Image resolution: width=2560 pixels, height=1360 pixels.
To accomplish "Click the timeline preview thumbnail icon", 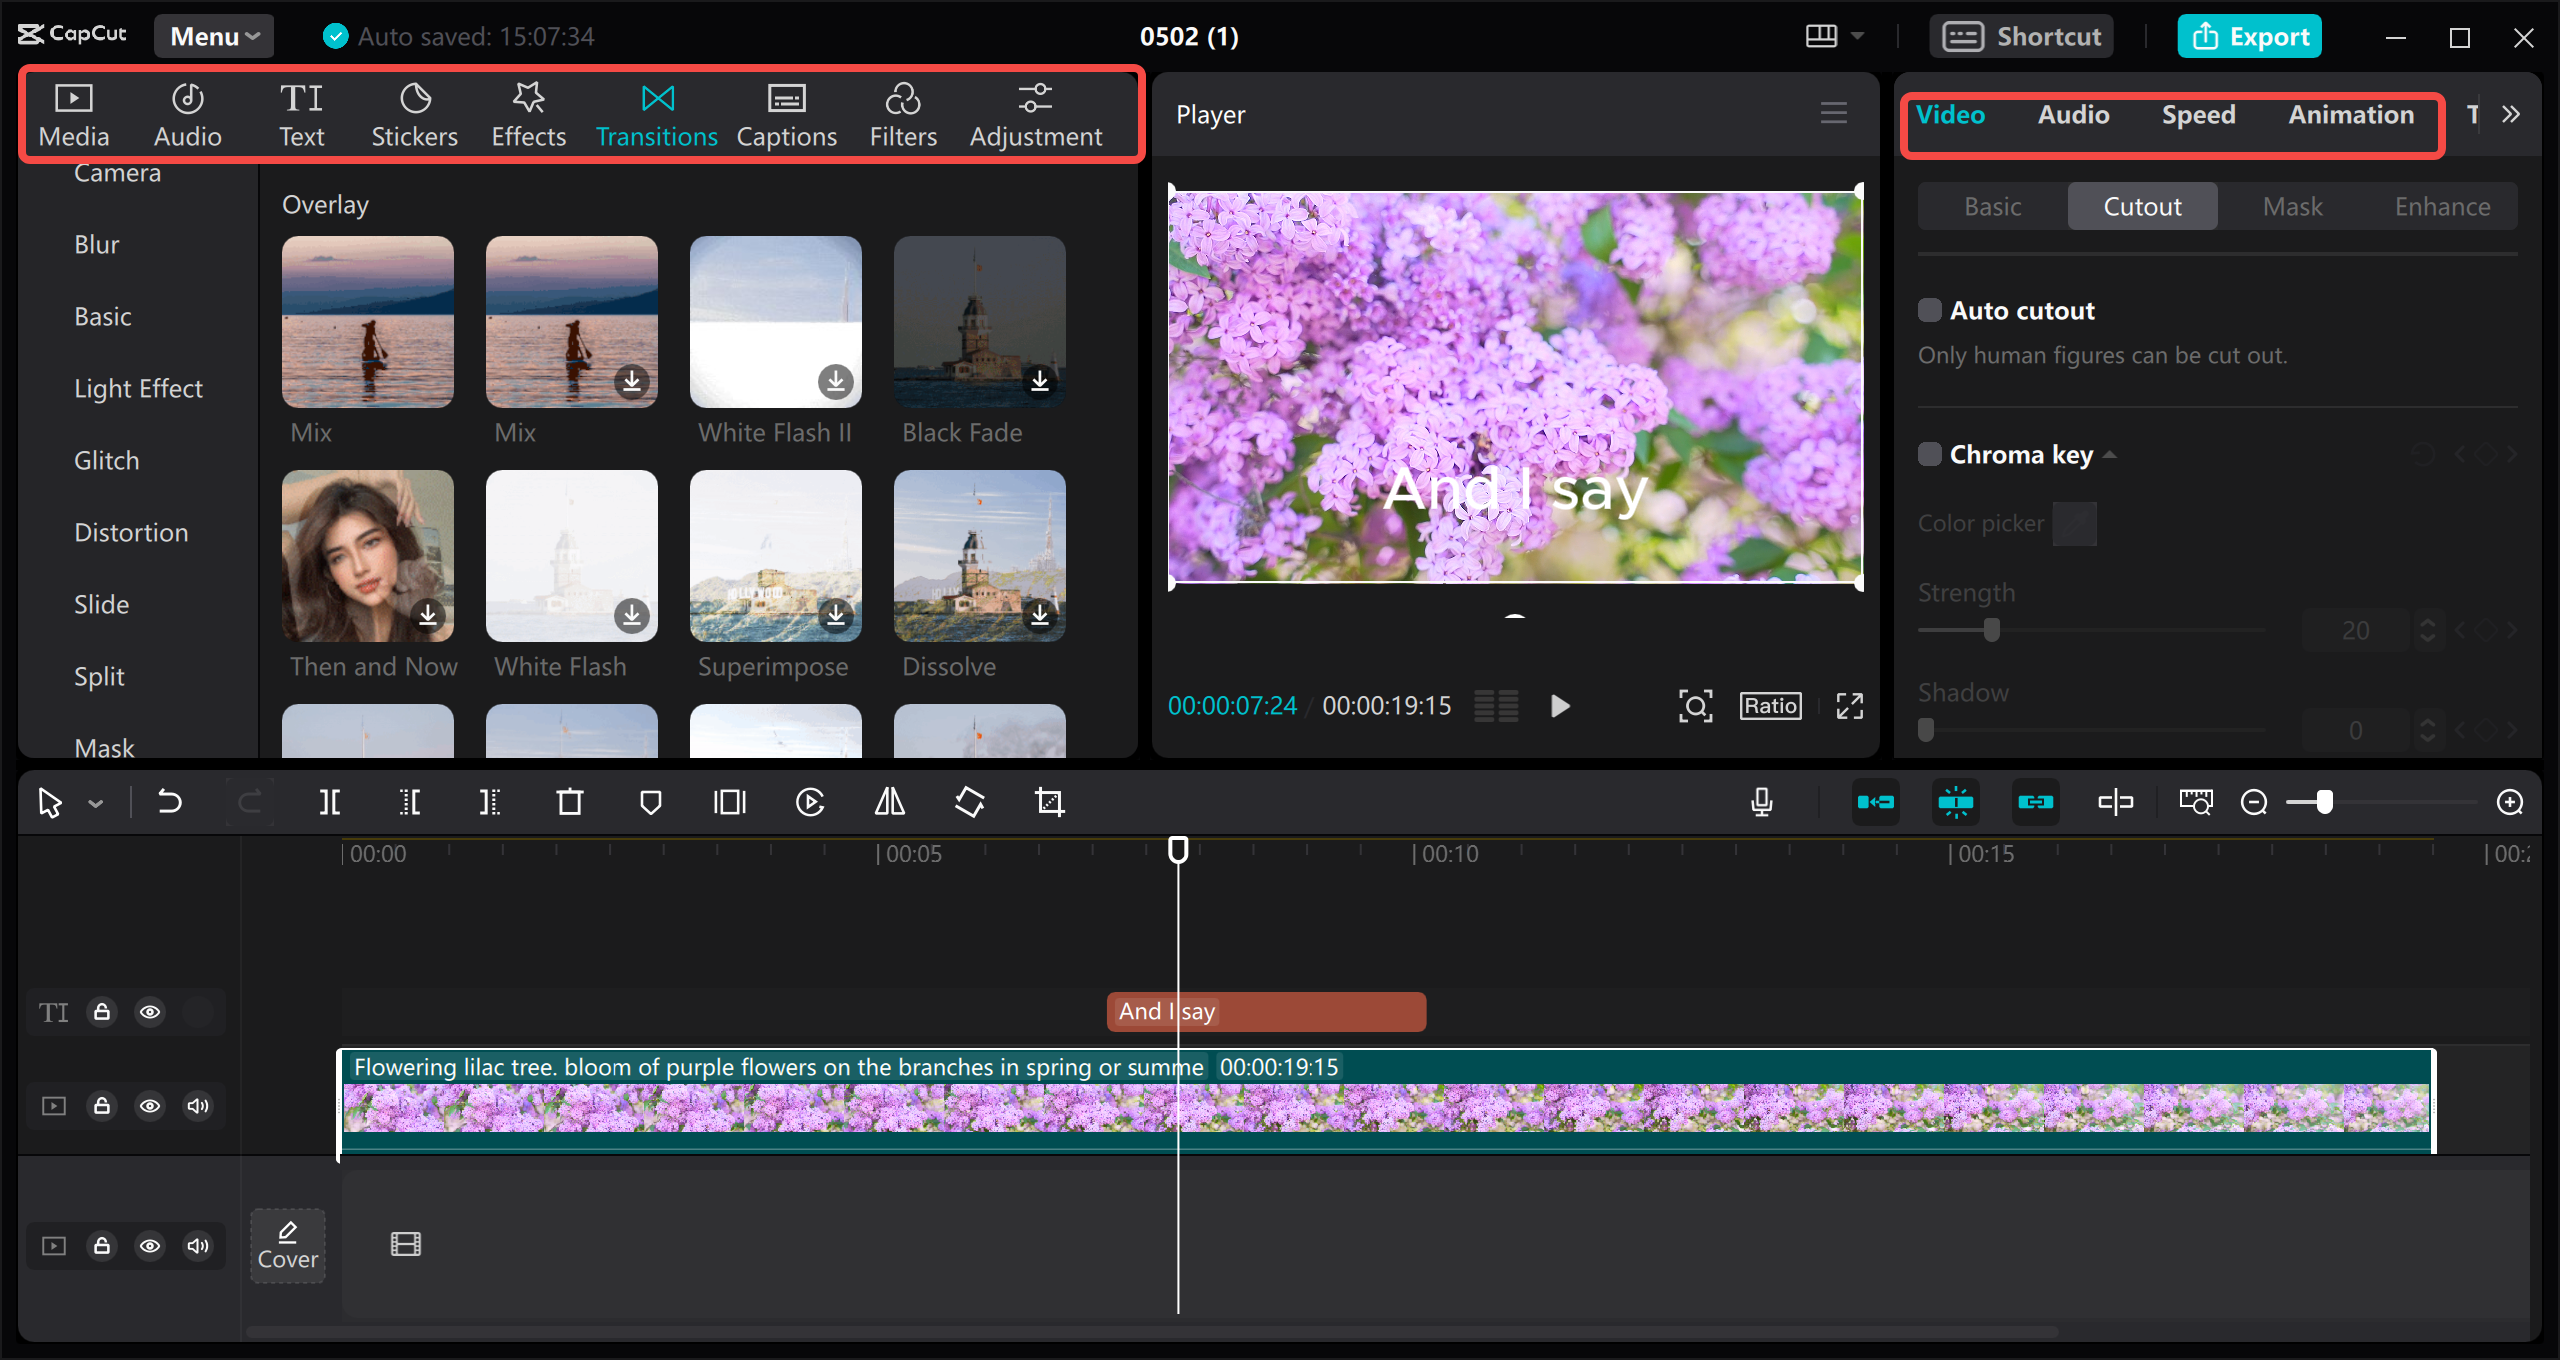I will (x=2196, y=802).
